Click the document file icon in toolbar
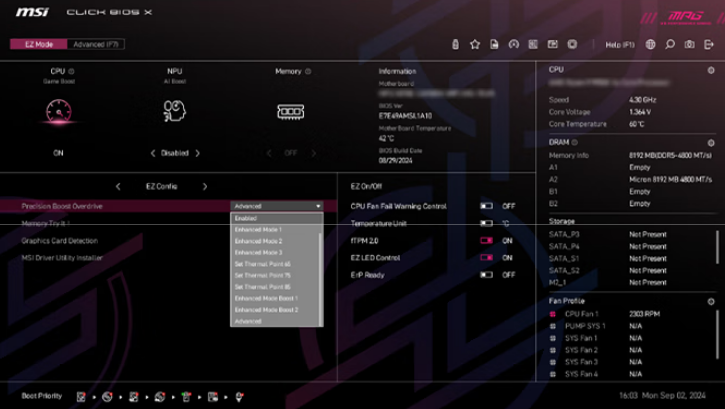Viewport: 725px width, 409px height. coord(494,44)
